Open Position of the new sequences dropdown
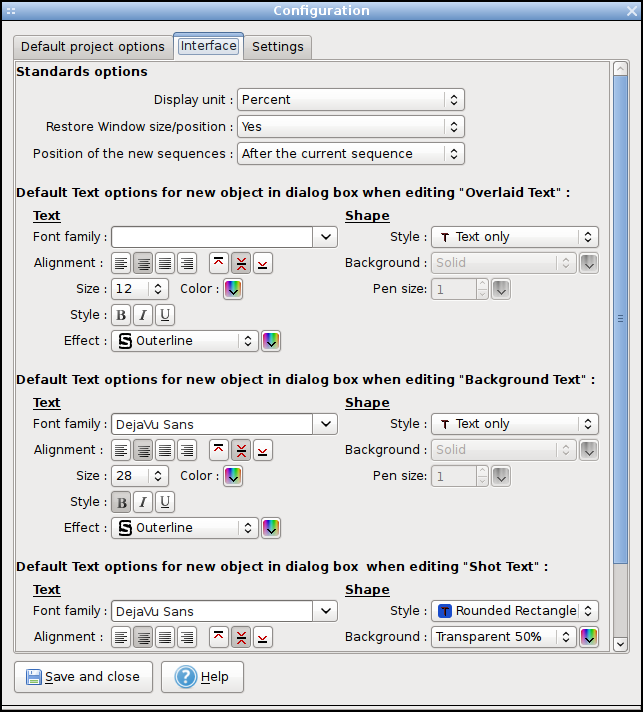The image size is (643, 712). (x=351, y=153)
